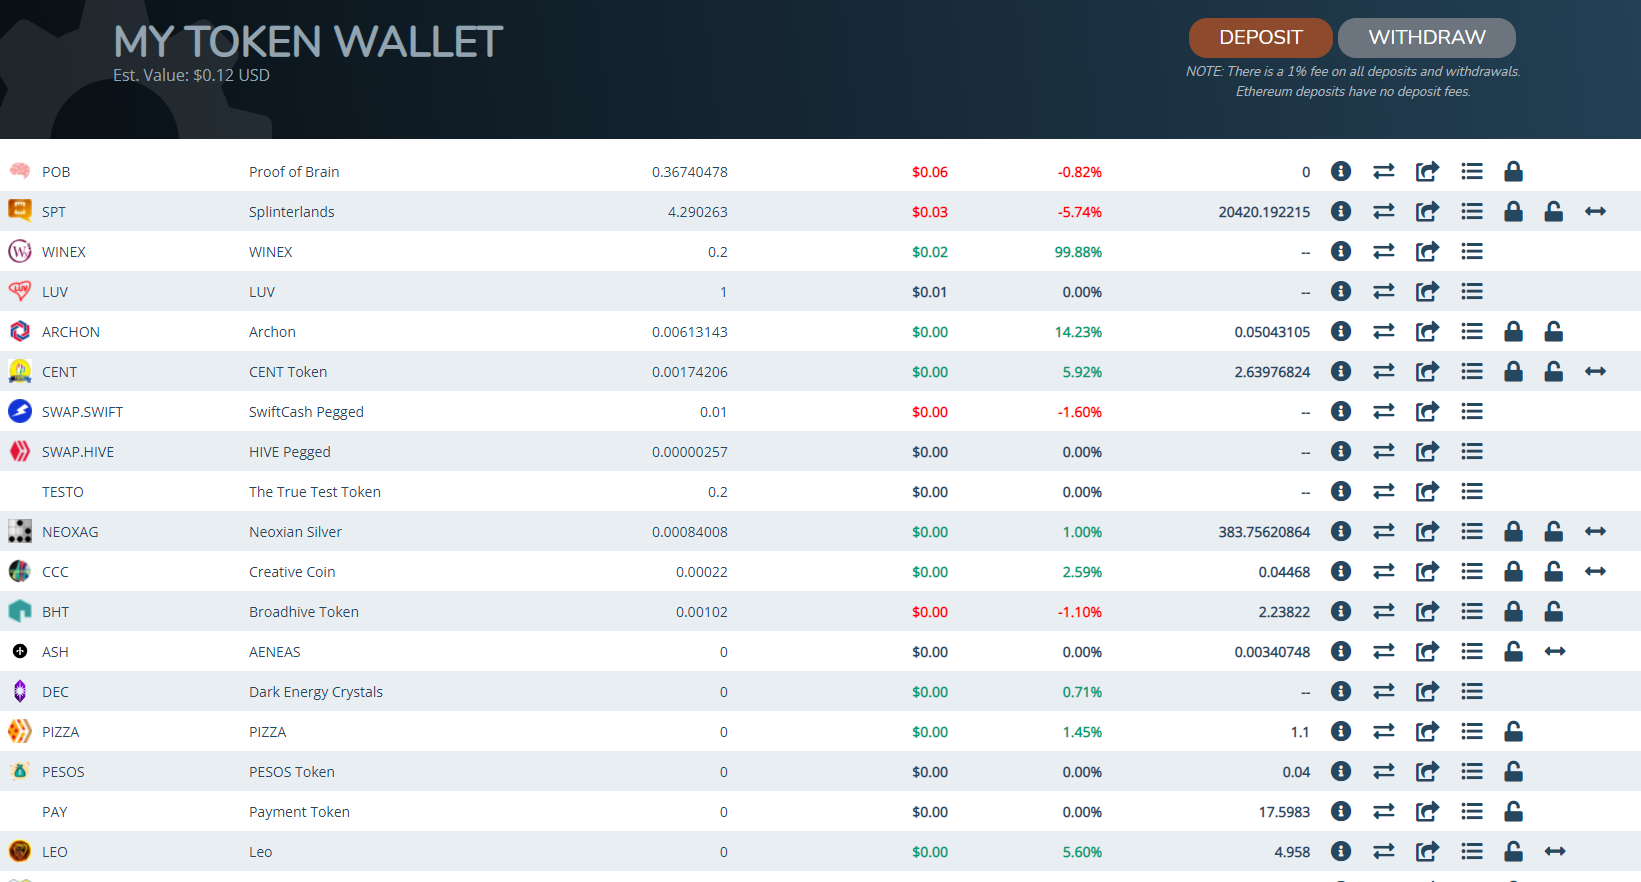This screenshot has height=882, width=1641.
Task: Click the ARCHON 14.23% change value
Action: [1078, 332]
